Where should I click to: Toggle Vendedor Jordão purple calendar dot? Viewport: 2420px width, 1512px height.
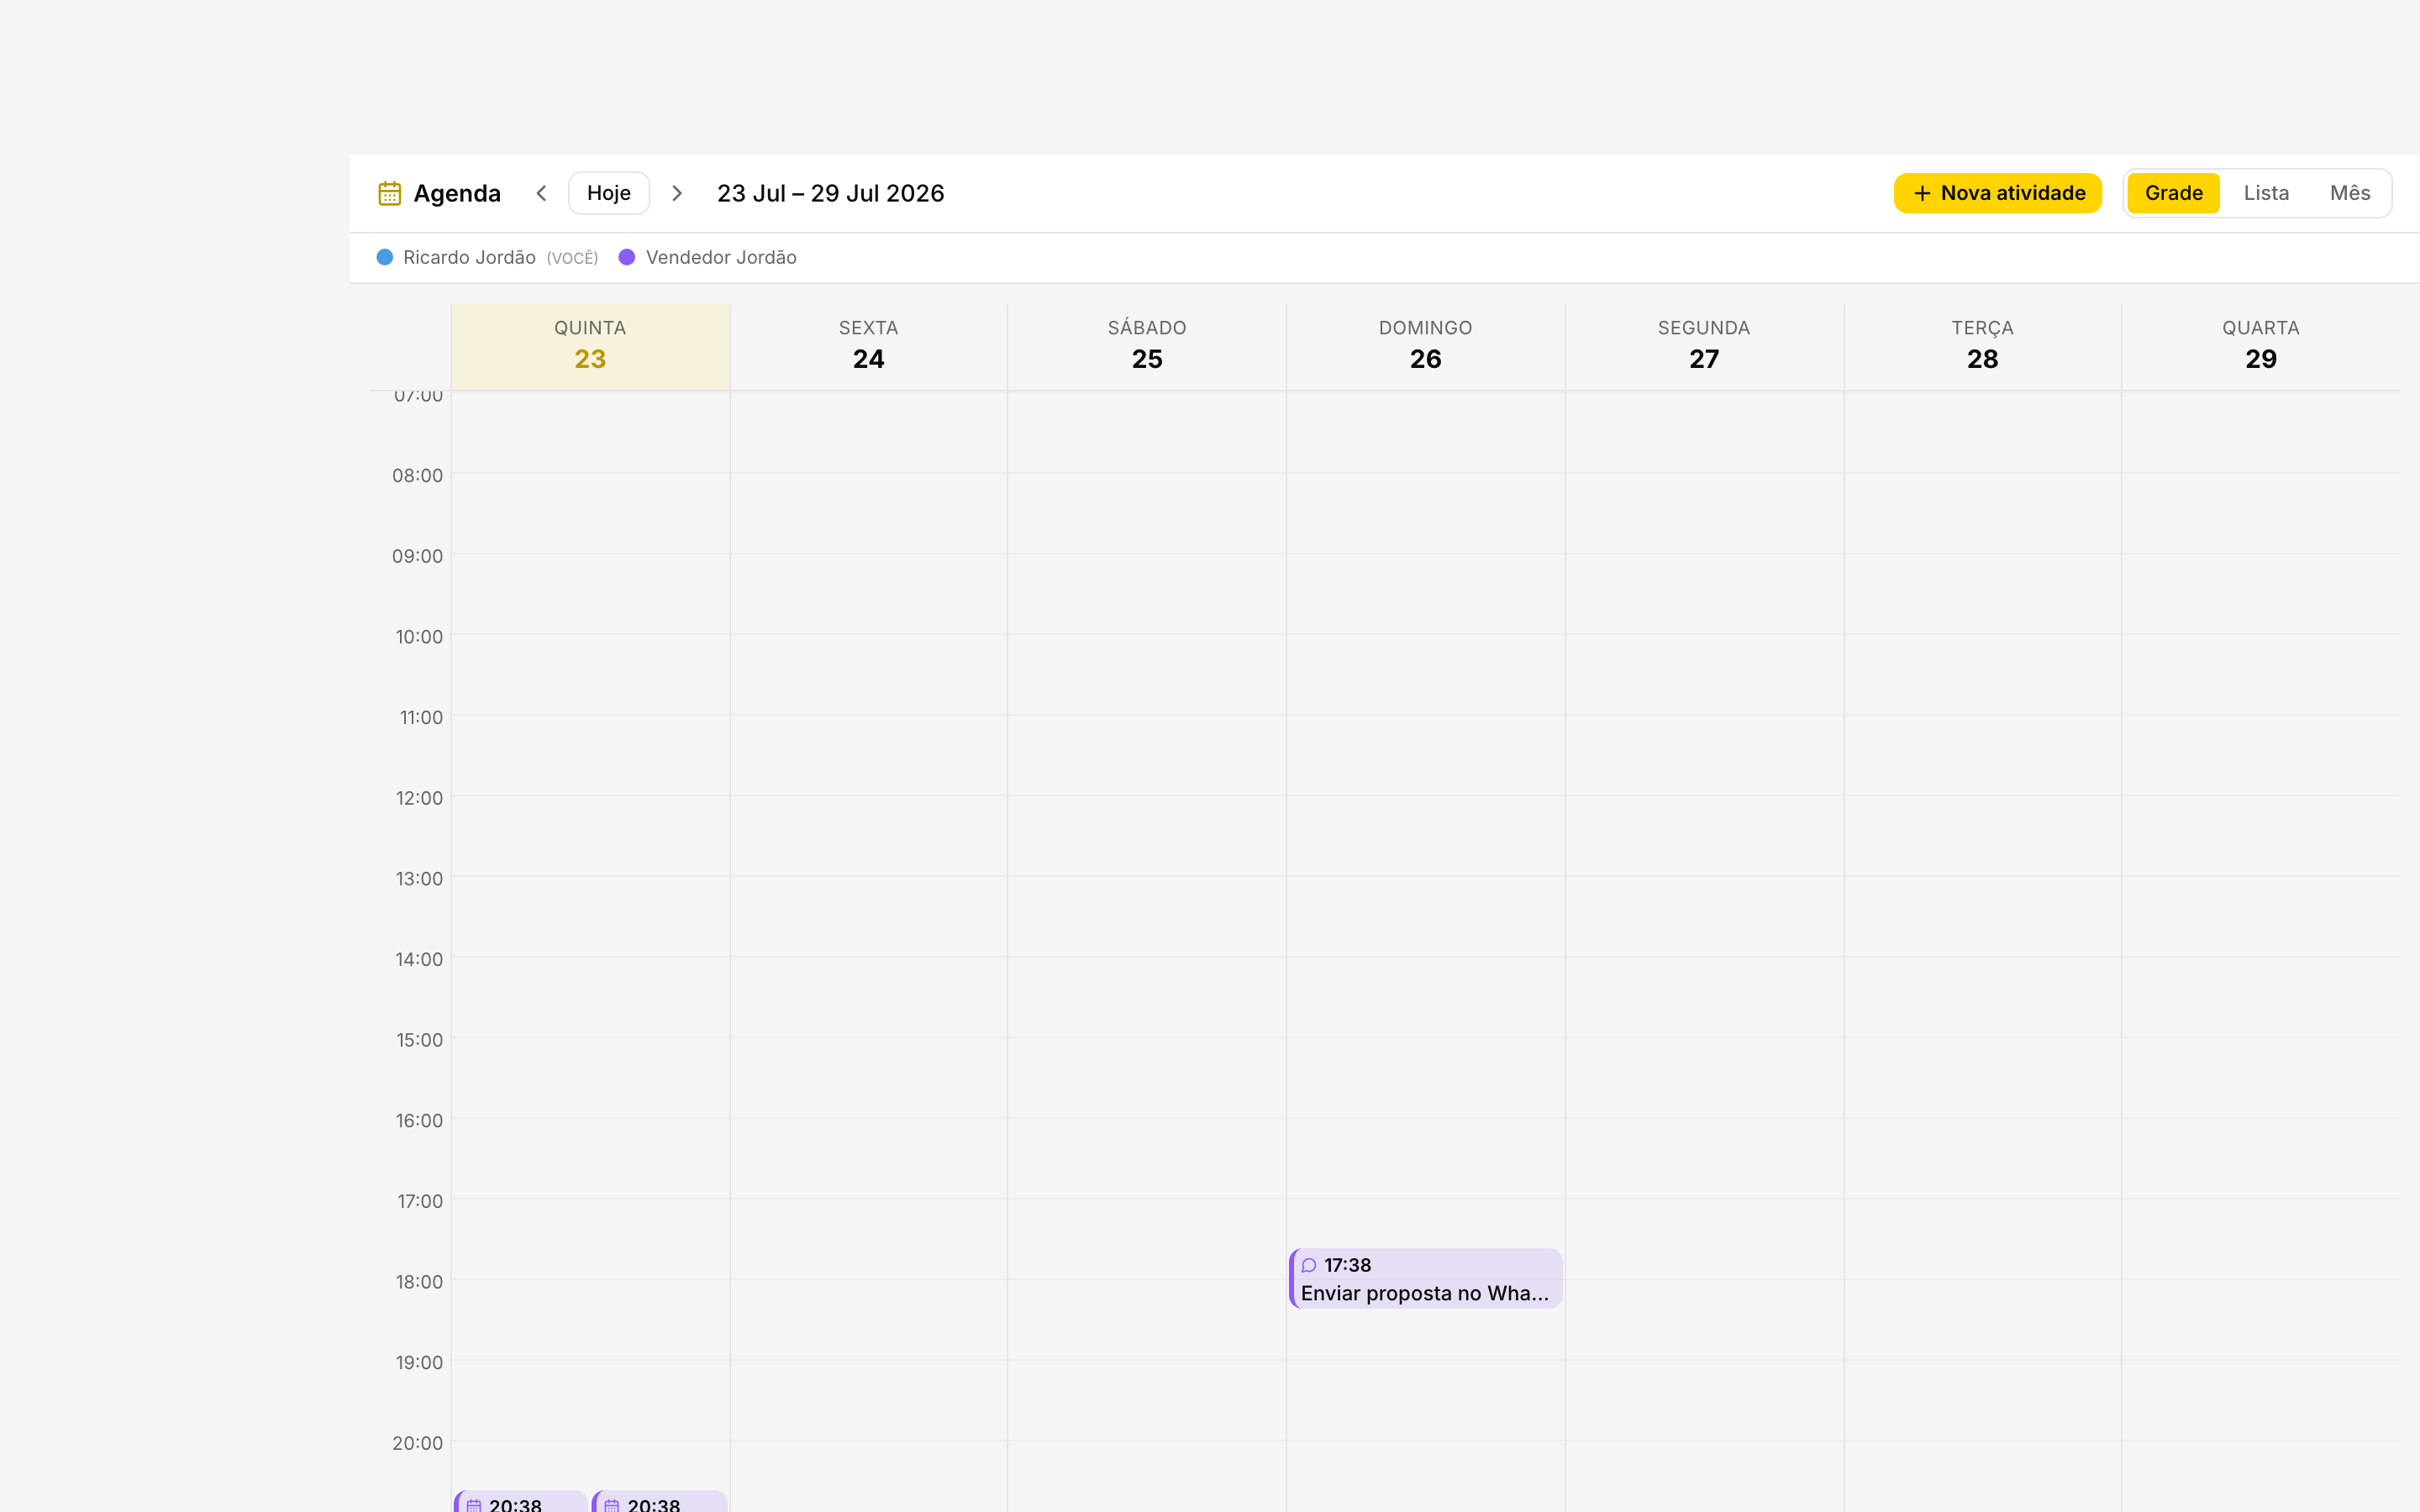click(627, 257)
